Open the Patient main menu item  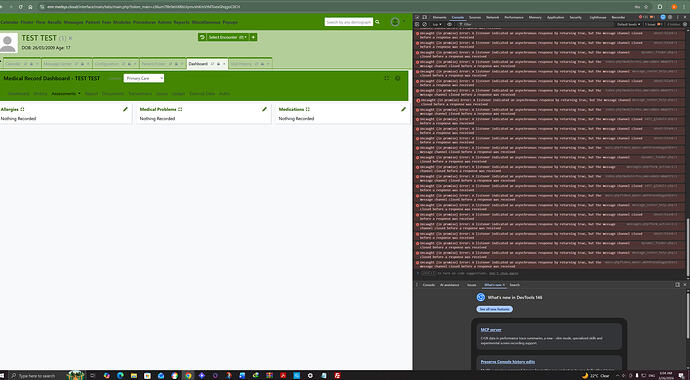click(93, 22)
